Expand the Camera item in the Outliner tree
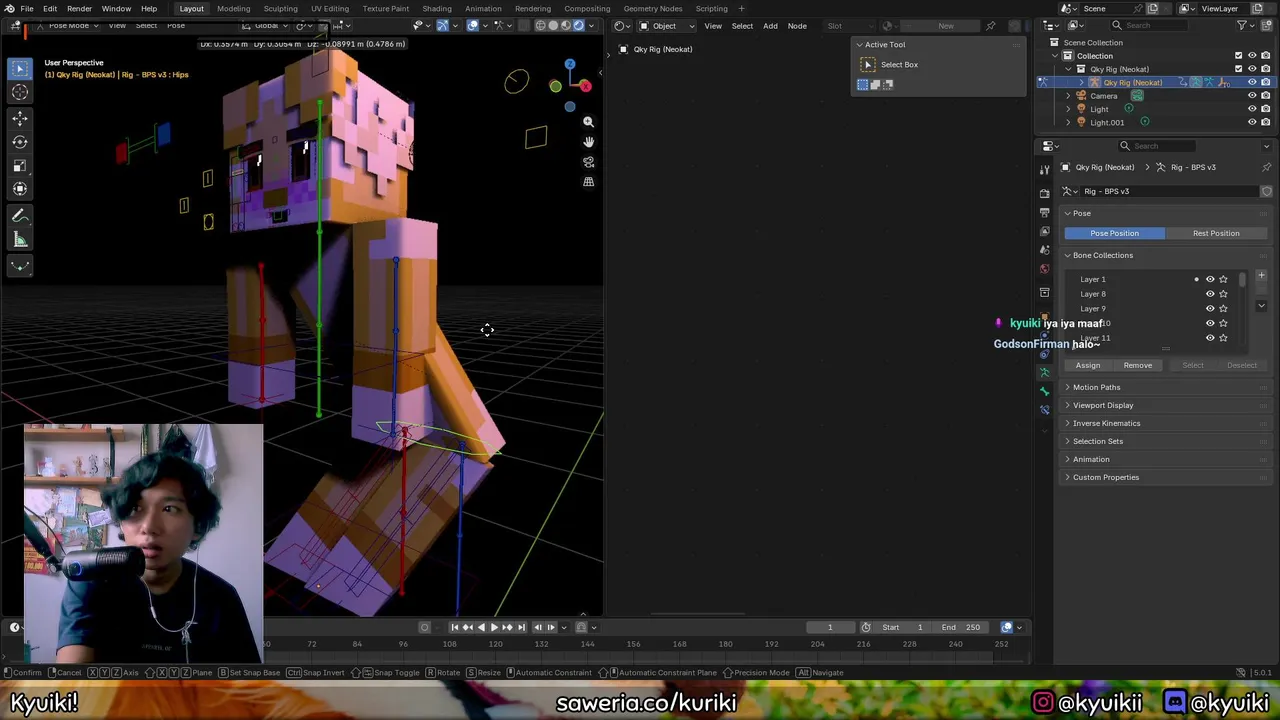 pos(1068,96)
